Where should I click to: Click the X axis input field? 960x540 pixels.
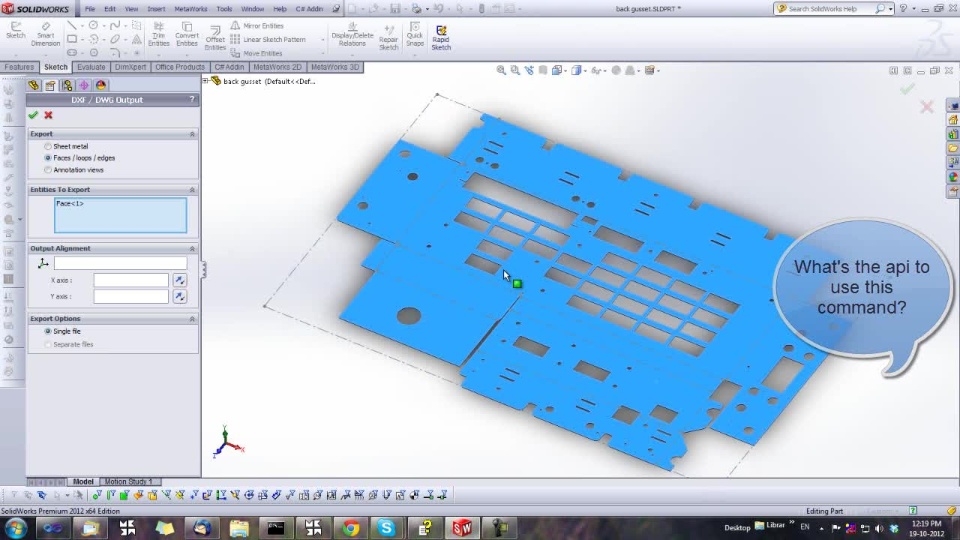(131, 280)
